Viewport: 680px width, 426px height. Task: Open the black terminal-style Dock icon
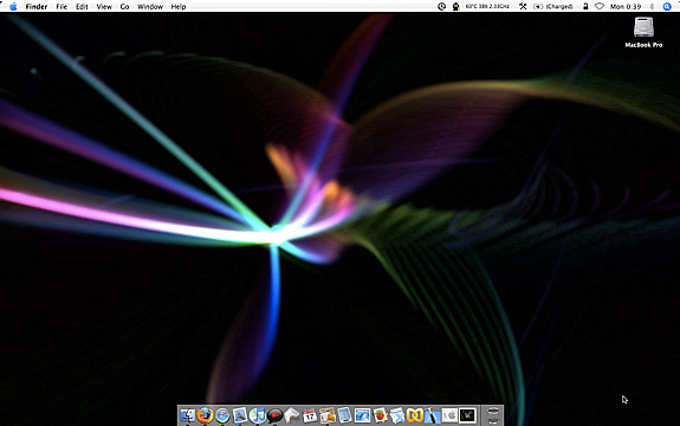click(468, 416)
